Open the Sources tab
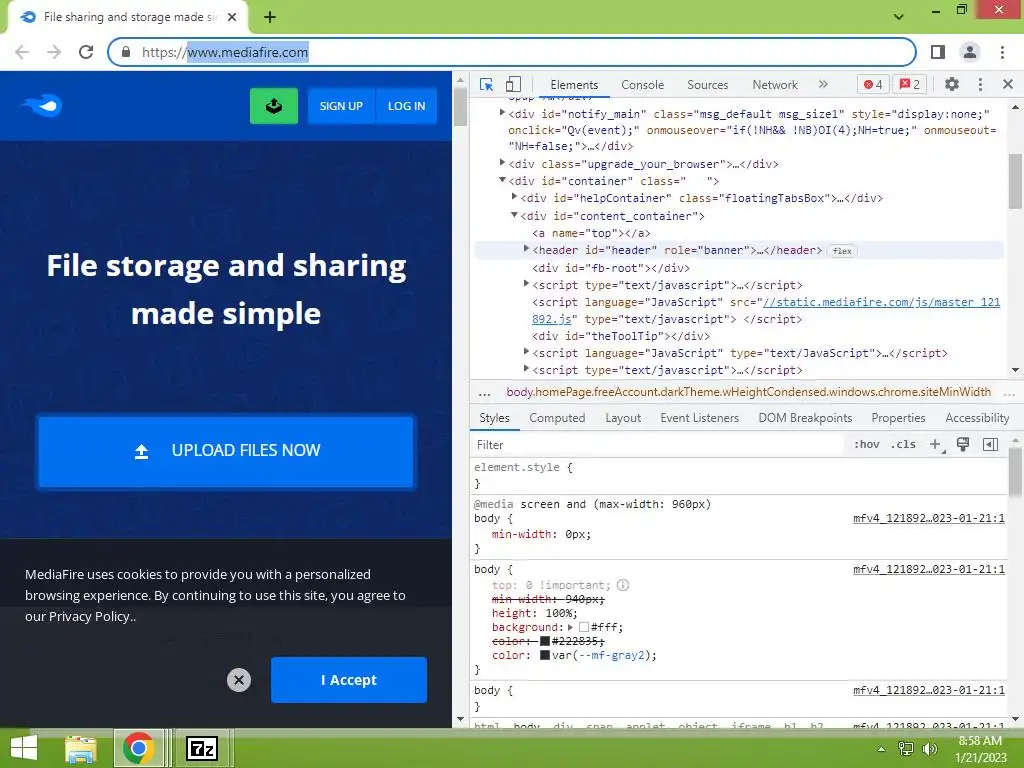Screen dimensions: 1024x768 click(x=707, y=85)
